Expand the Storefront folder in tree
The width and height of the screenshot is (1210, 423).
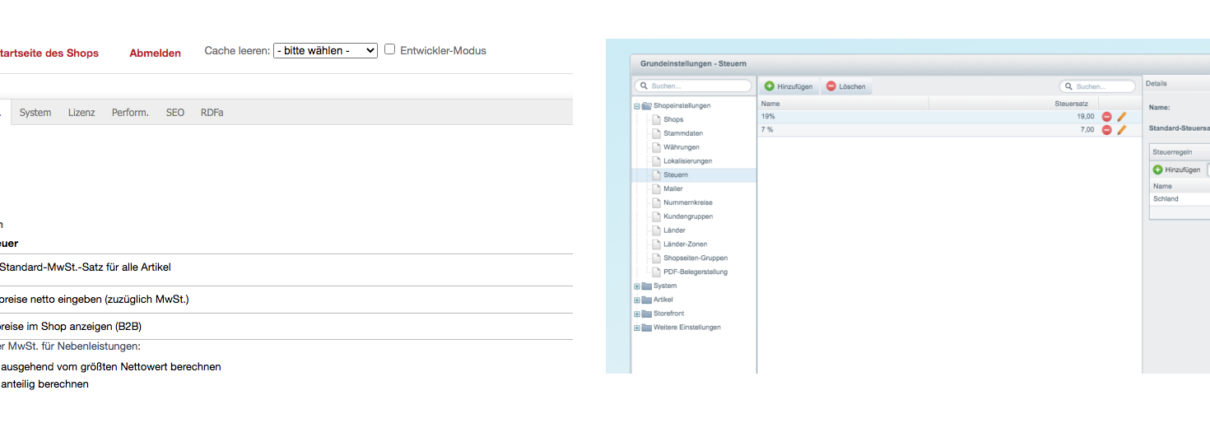click(x=636, y=313)
